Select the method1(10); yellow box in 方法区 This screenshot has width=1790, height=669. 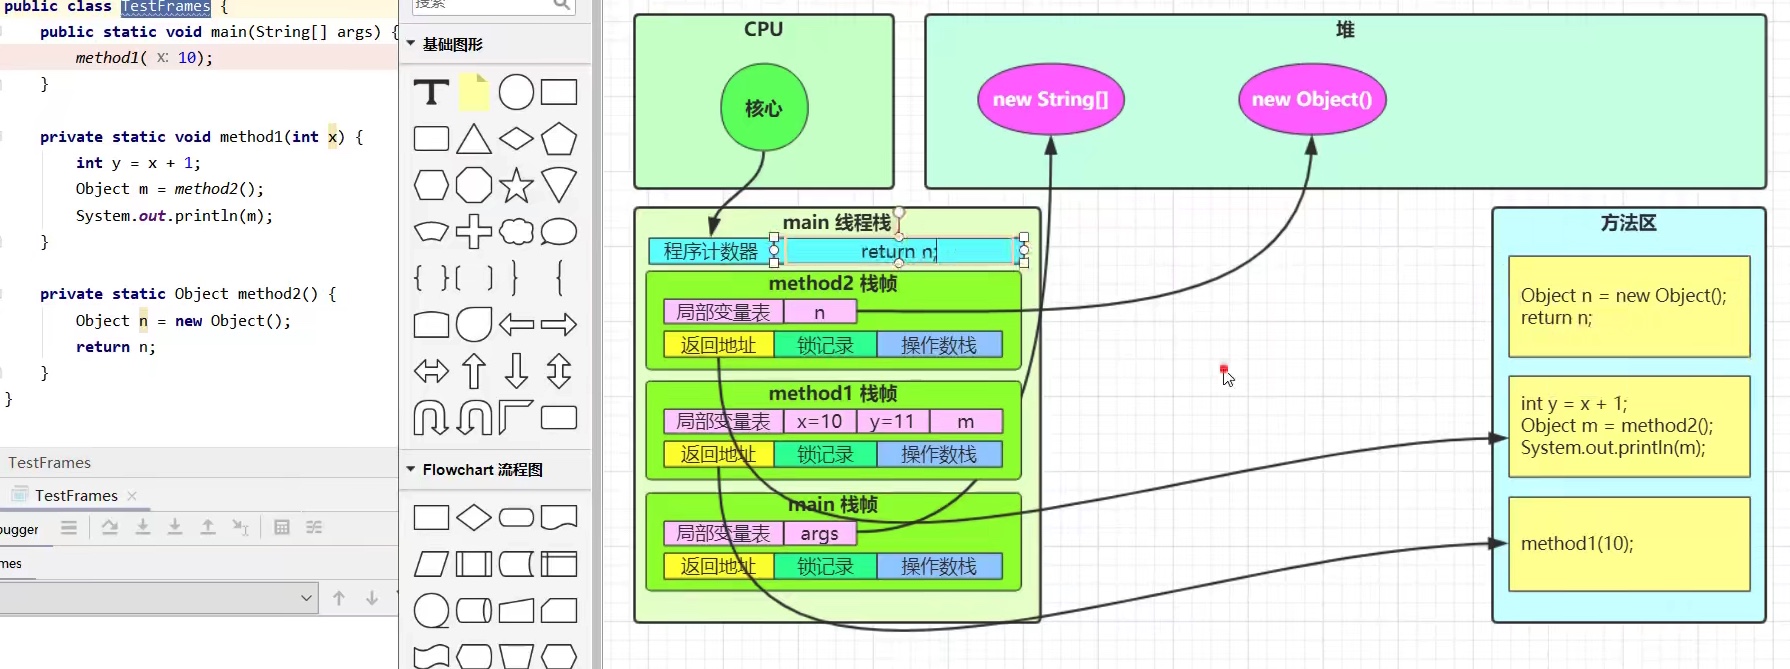click(x=1629, y=544)
